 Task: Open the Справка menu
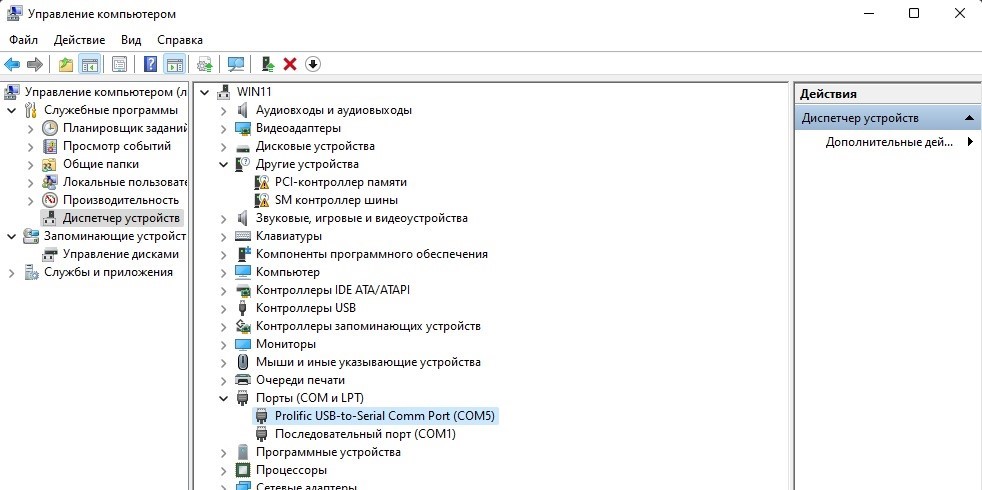pyautogui.click(x=179, y=39)
